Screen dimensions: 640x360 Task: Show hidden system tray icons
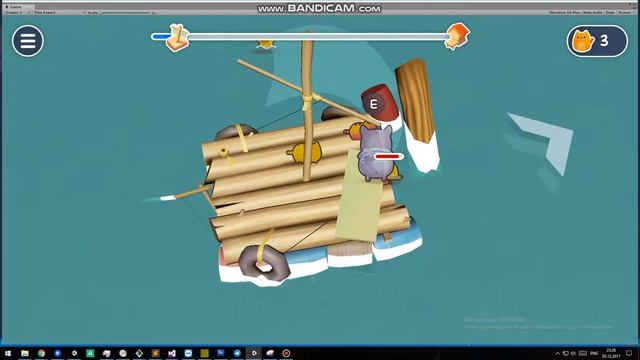point(558,353)
